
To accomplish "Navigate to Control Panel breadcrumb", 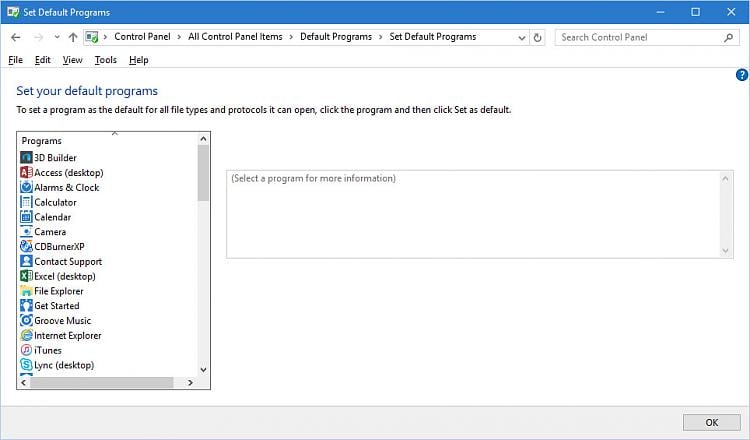I will click(142, 37).
